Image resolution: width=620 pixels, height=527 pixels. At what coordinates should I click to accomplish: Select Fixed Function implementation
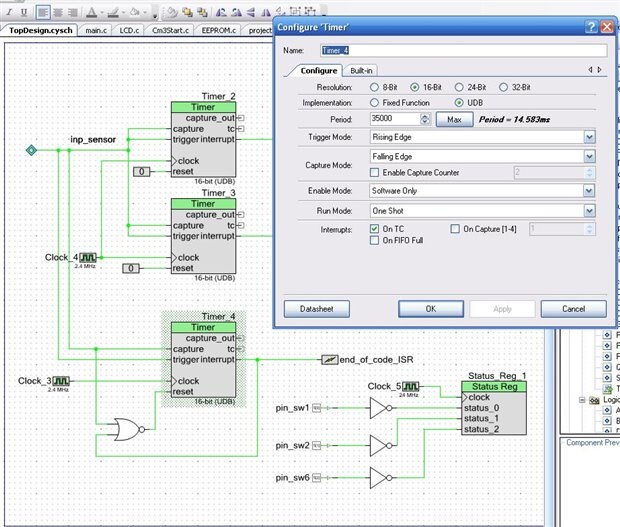tap(375, 102)
